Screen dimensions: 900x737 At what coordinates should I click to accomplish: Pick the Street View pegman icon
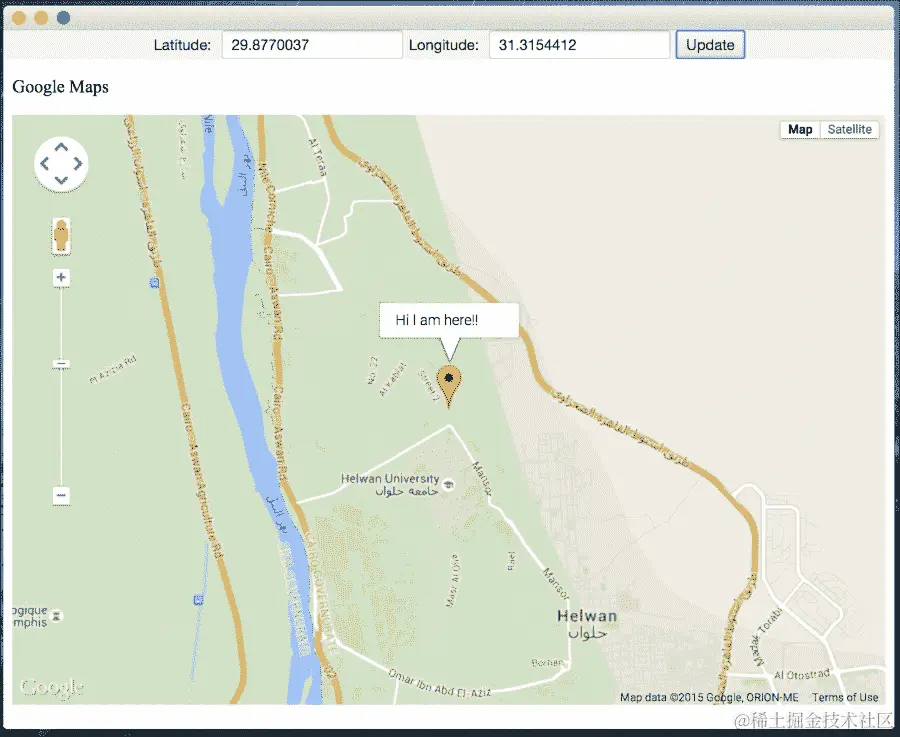[61, 235]
